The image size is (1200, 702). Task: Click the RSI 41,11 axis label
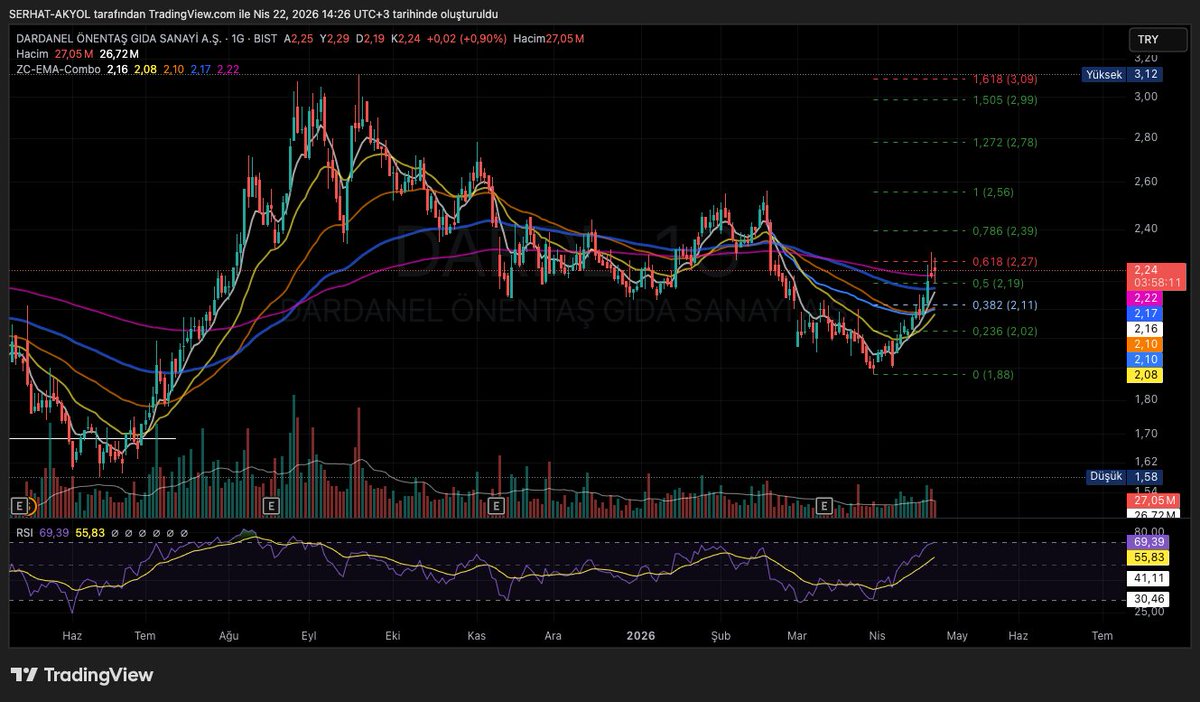[1150, 578]
